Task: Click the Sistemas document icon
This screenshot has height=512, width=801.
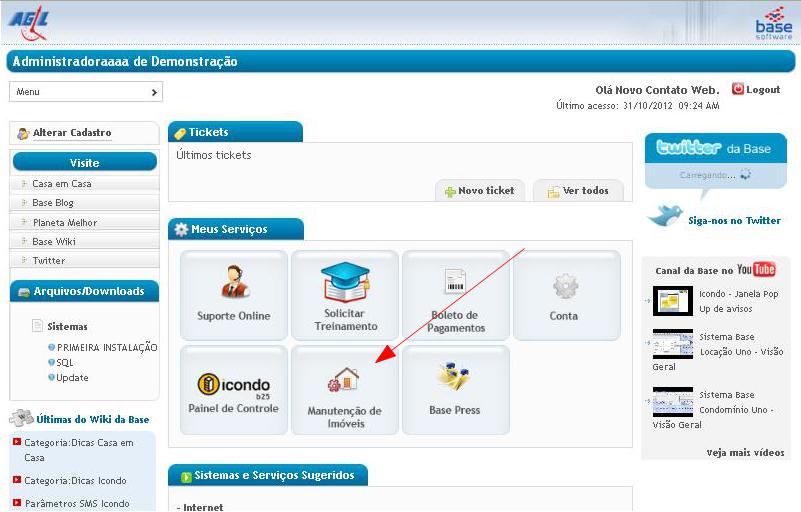Action: click(x=37, y=325)
